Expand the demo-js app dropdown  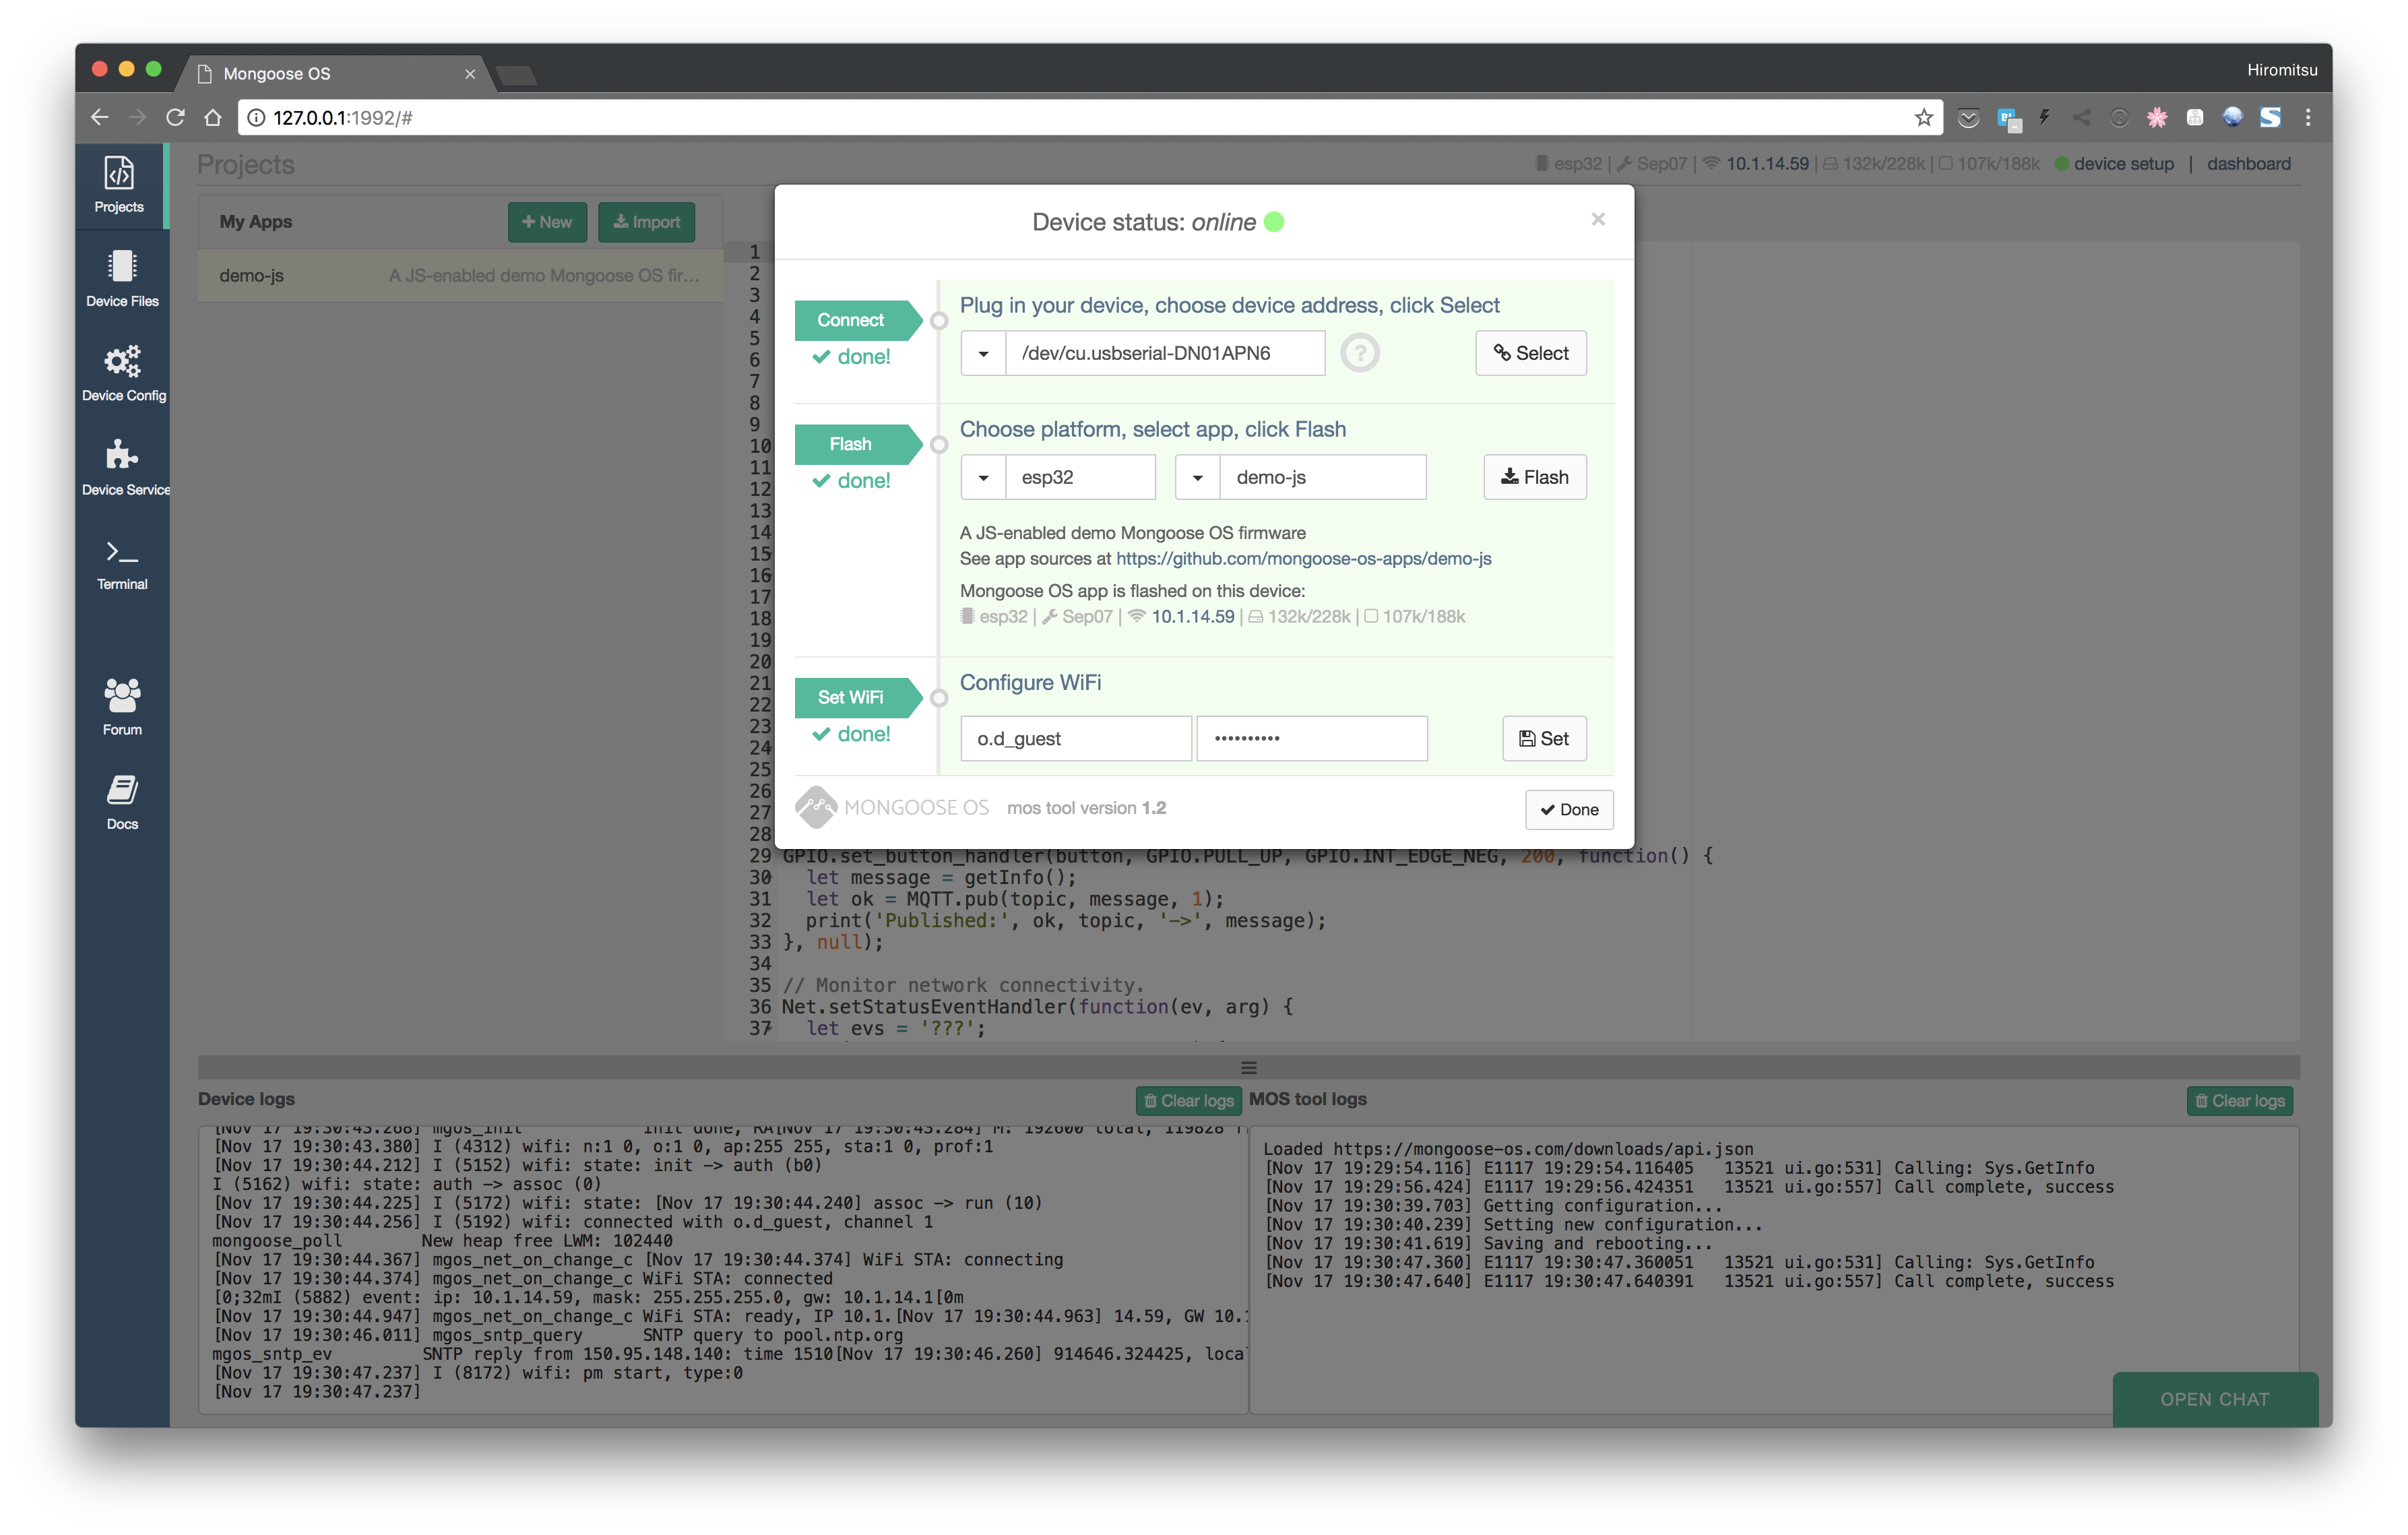click(1197, 478)
